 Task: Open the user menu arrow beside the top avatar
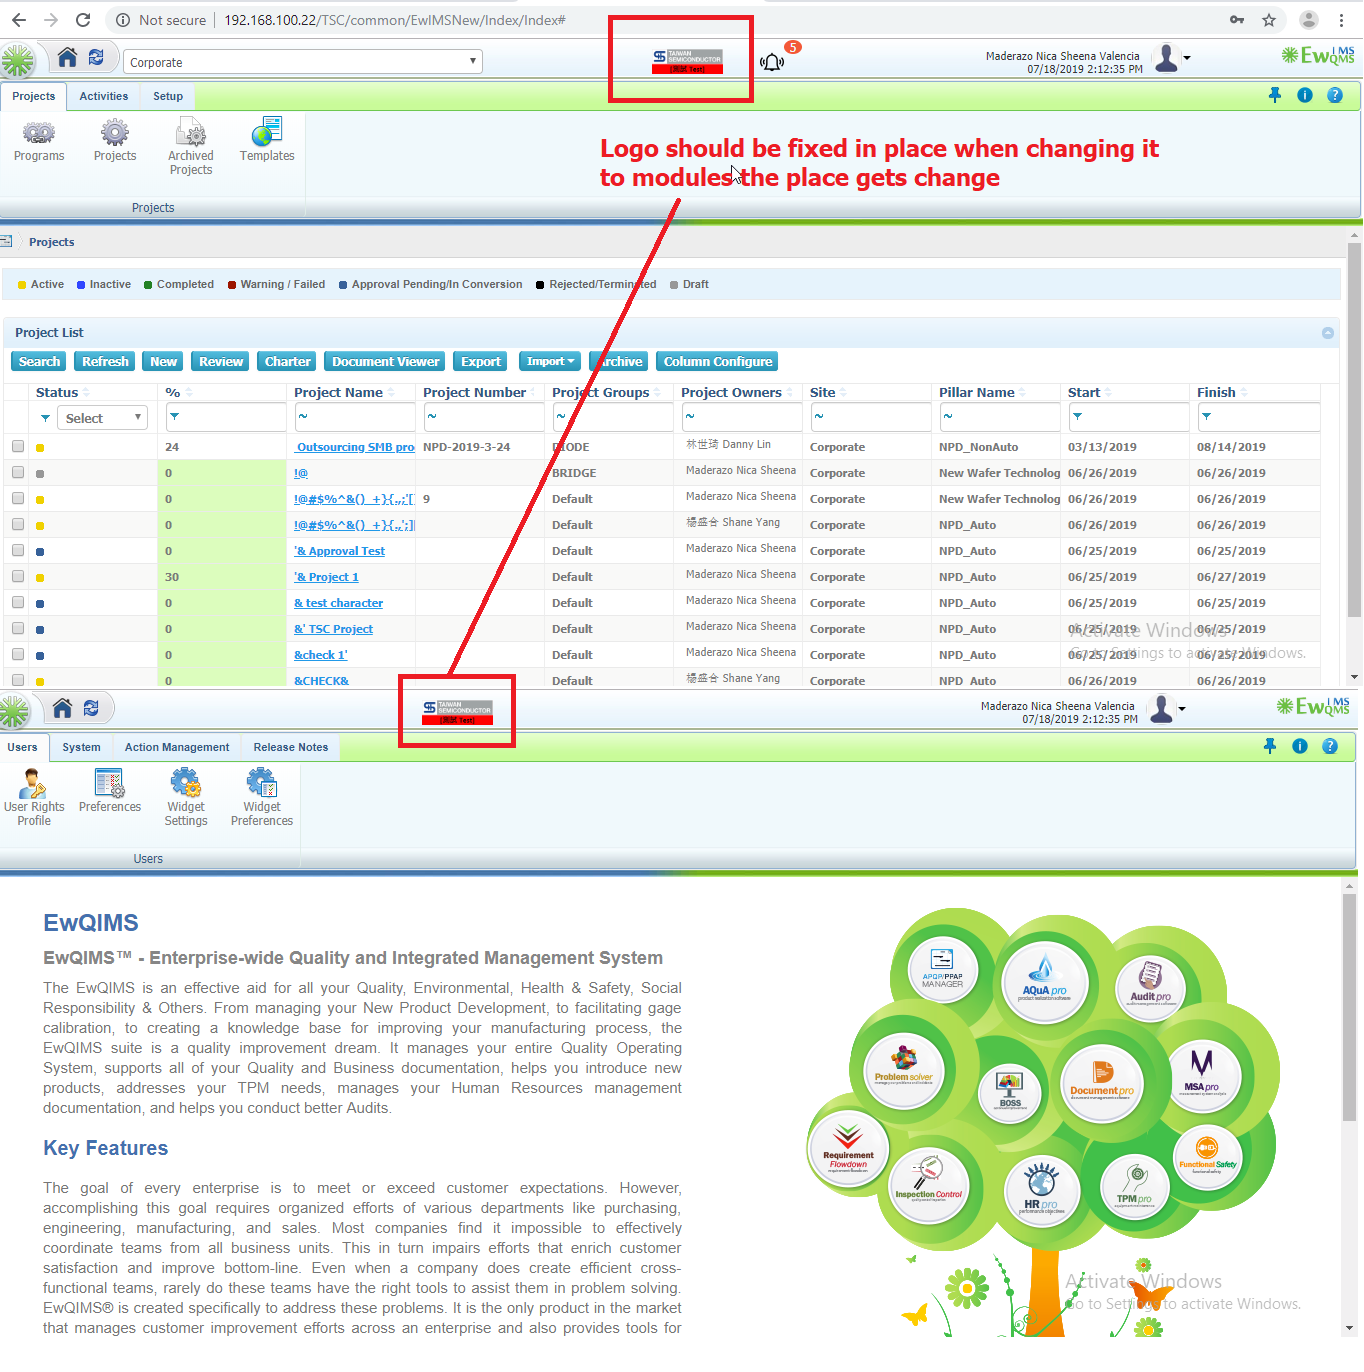tap(1187, 58)
